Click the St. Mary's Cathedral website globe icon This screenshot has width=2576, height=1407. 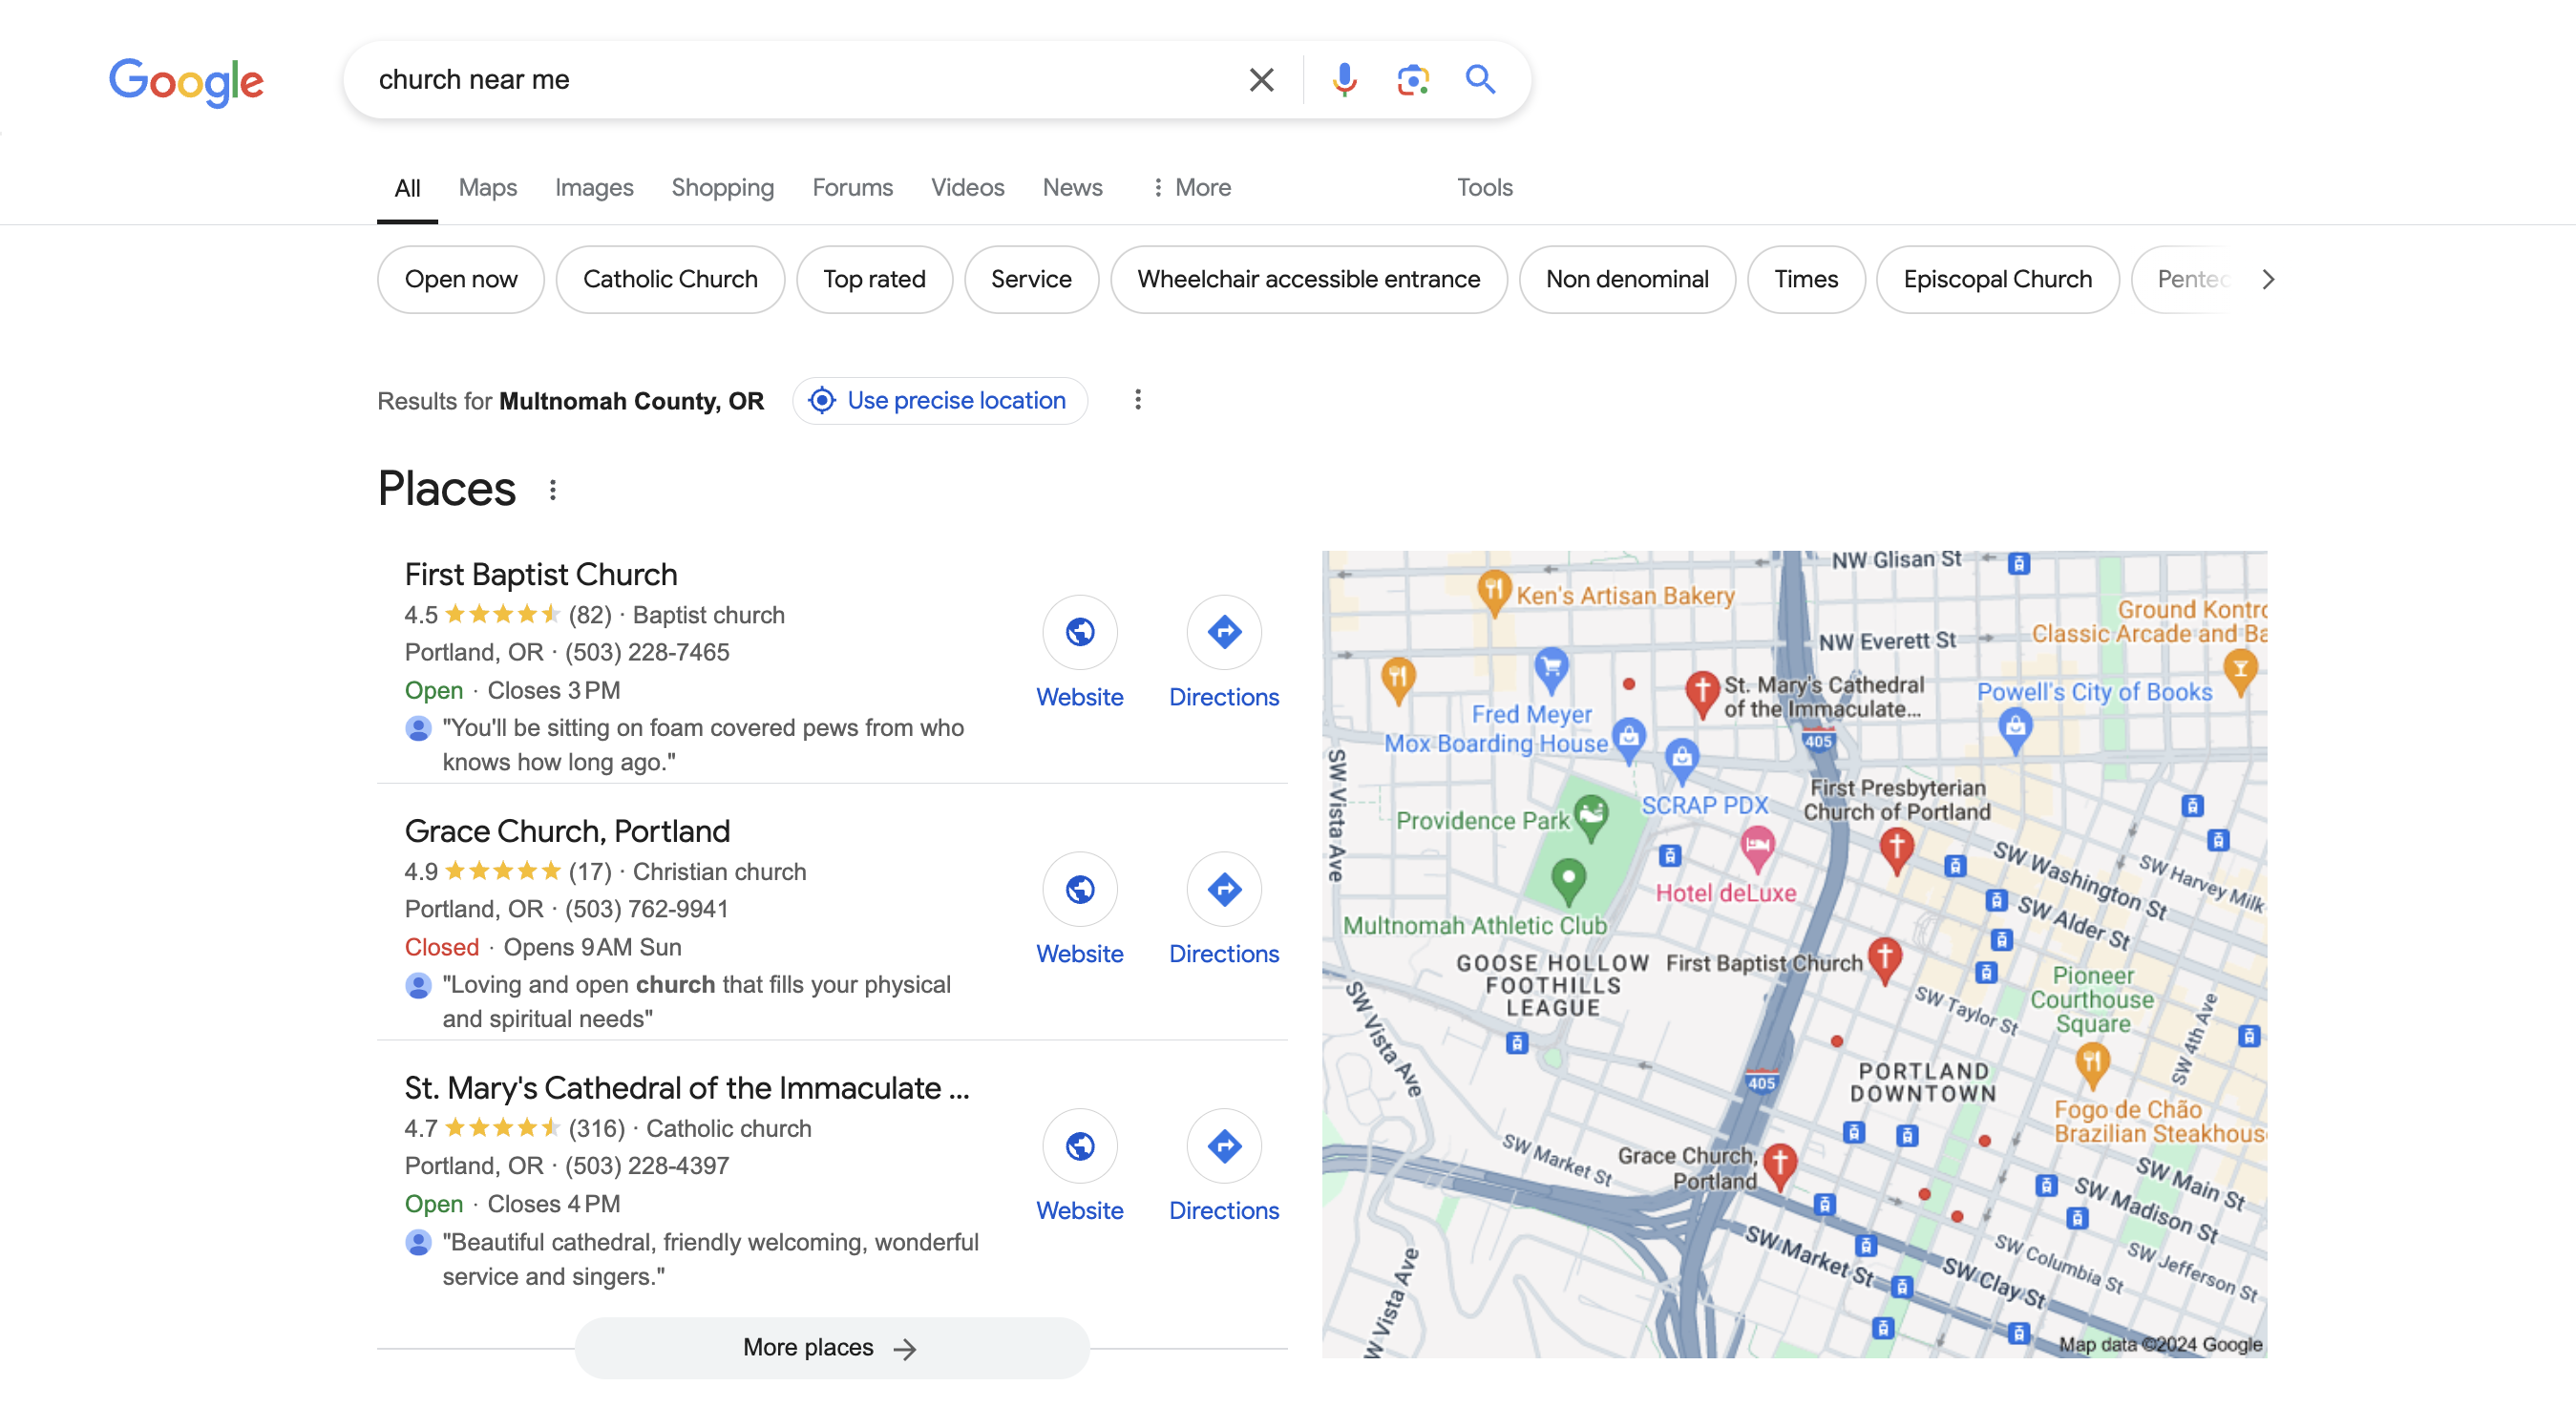click(1079, 1145)
